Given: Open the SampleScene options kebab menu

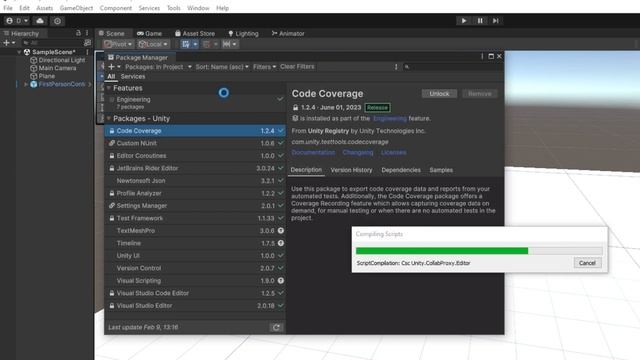Looking at the screenshot, I should click(x=87, y=52).
